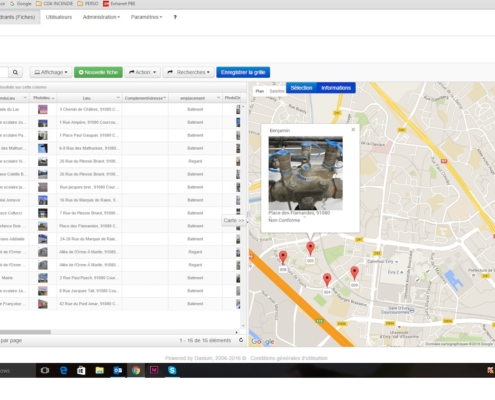Open Outlook from the taskbar
This screenshot has height=400, width=495.
point(118,370)
